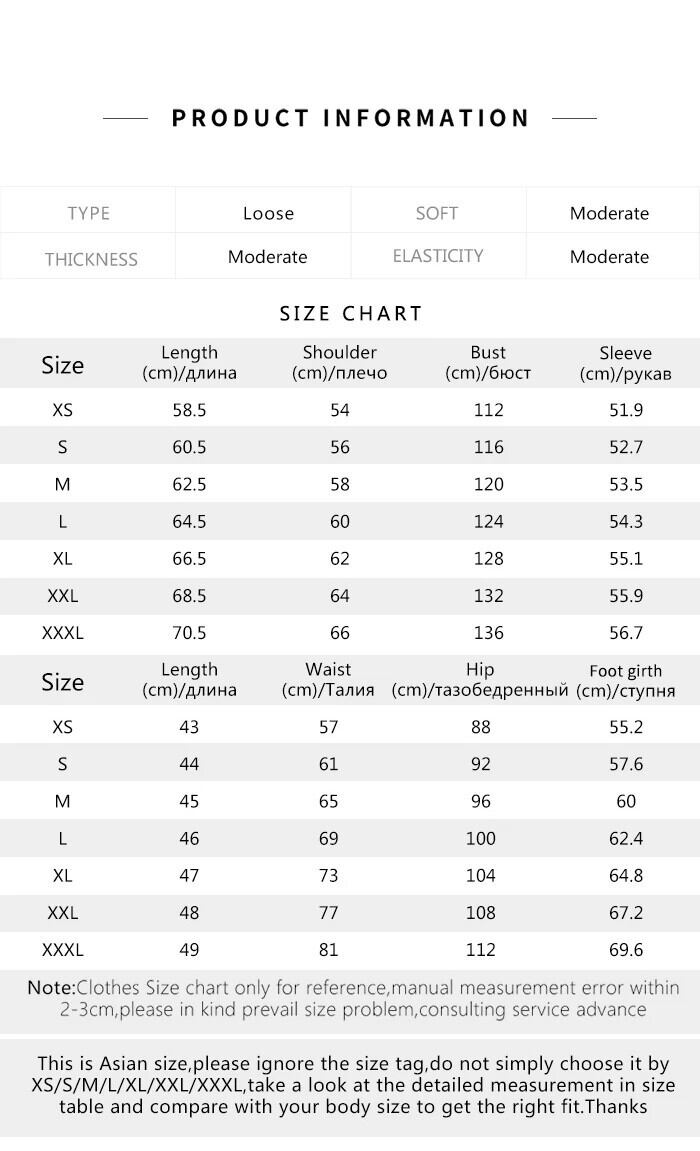Select the Foot girth (cm) column header
The width and height of the screenshot is (700, 1151).
click(x=625, y=681)
